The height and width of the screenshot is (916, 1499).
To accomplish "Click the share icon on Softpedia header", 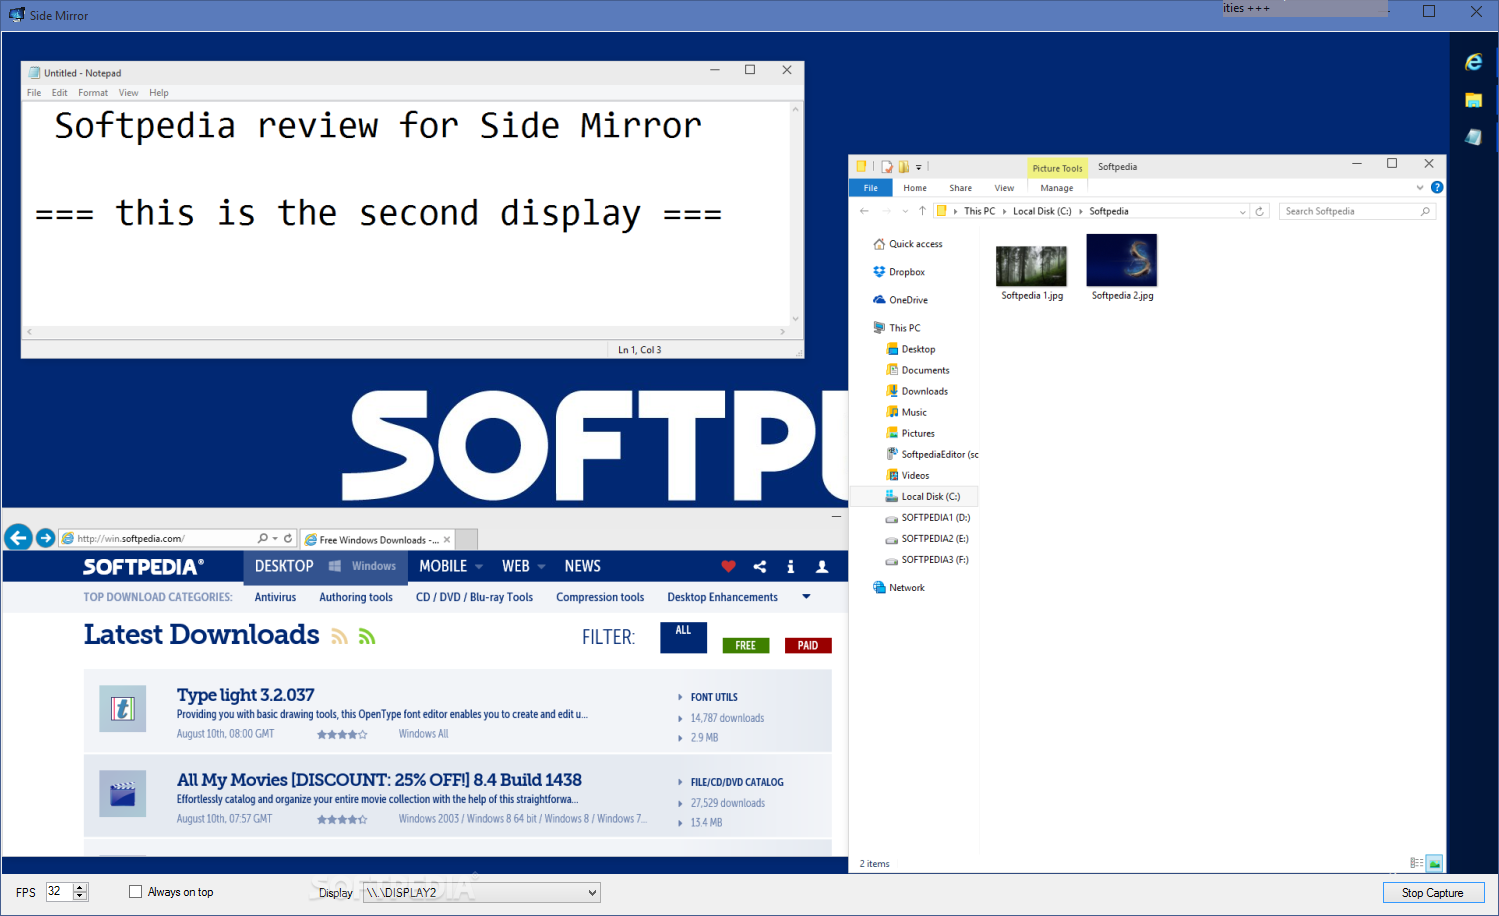I will click(760, 567).
